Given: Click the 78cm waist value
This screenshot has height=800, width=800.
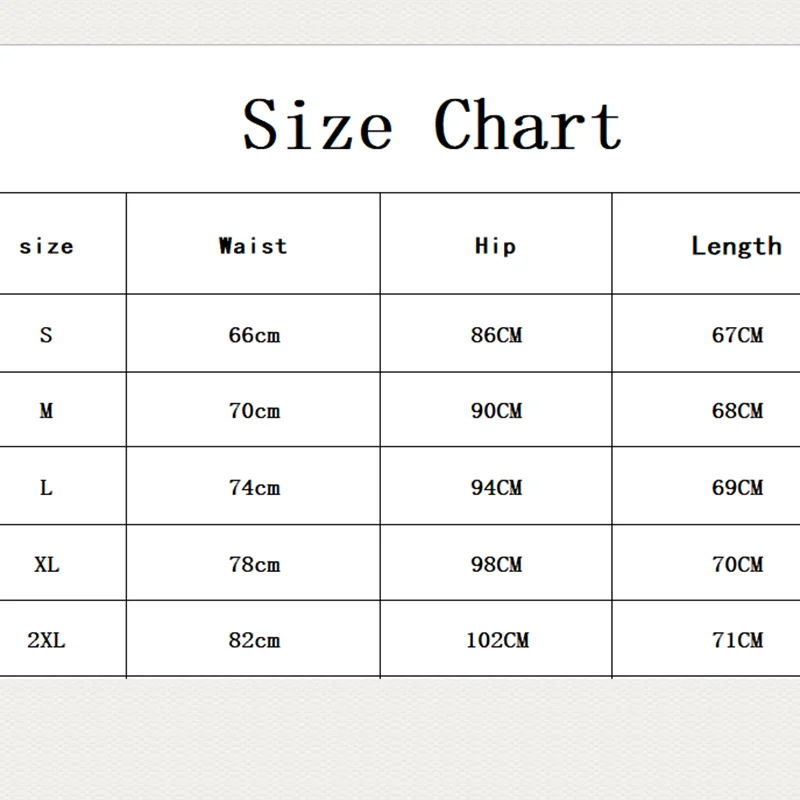Looking at the screenshot, I should tap(254, 564).
